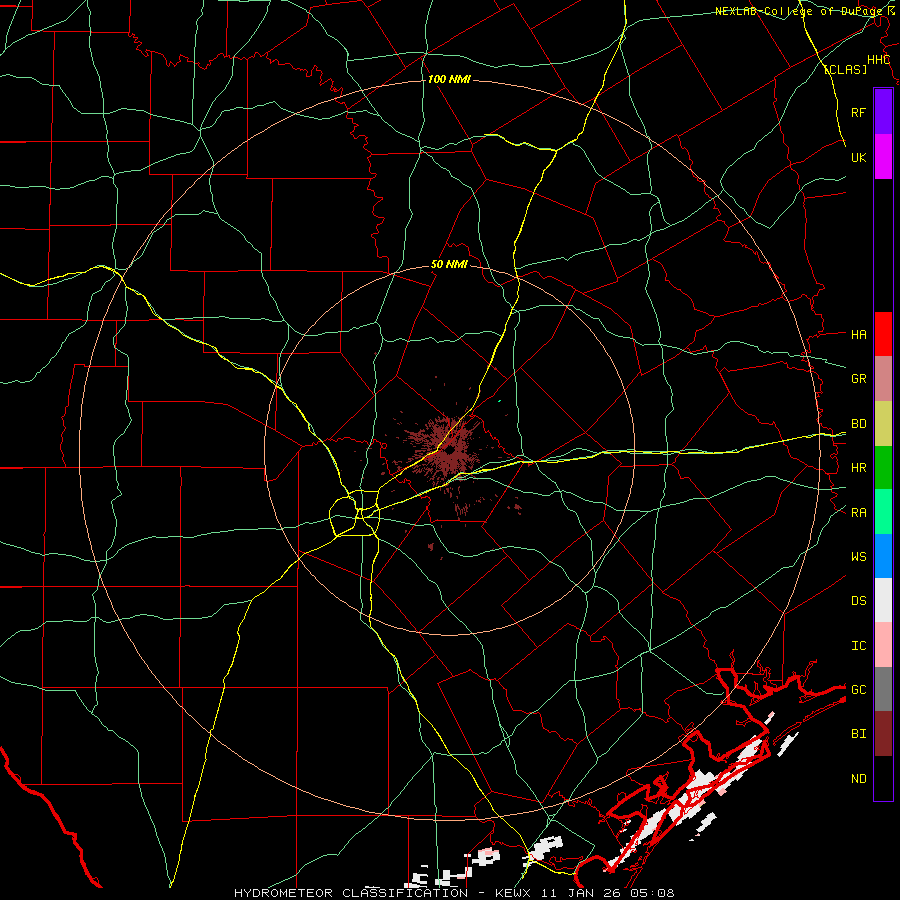
Task: Click the IC legend label
Action: click(858, 645)
